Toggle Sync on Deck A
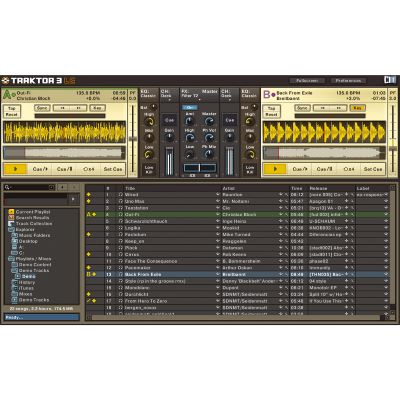The width and height of the screenshot is (400, 400). (x=42, y=108)
